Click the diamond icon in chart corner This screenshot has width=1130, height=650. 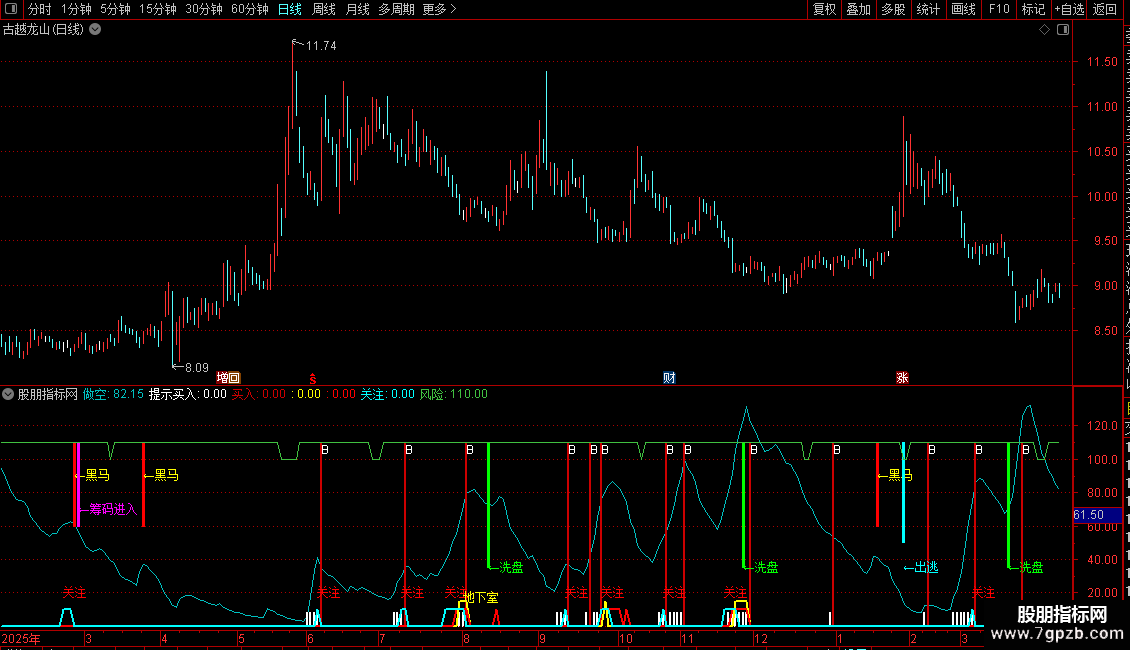pyautogui.click(x=1044, y=30)
